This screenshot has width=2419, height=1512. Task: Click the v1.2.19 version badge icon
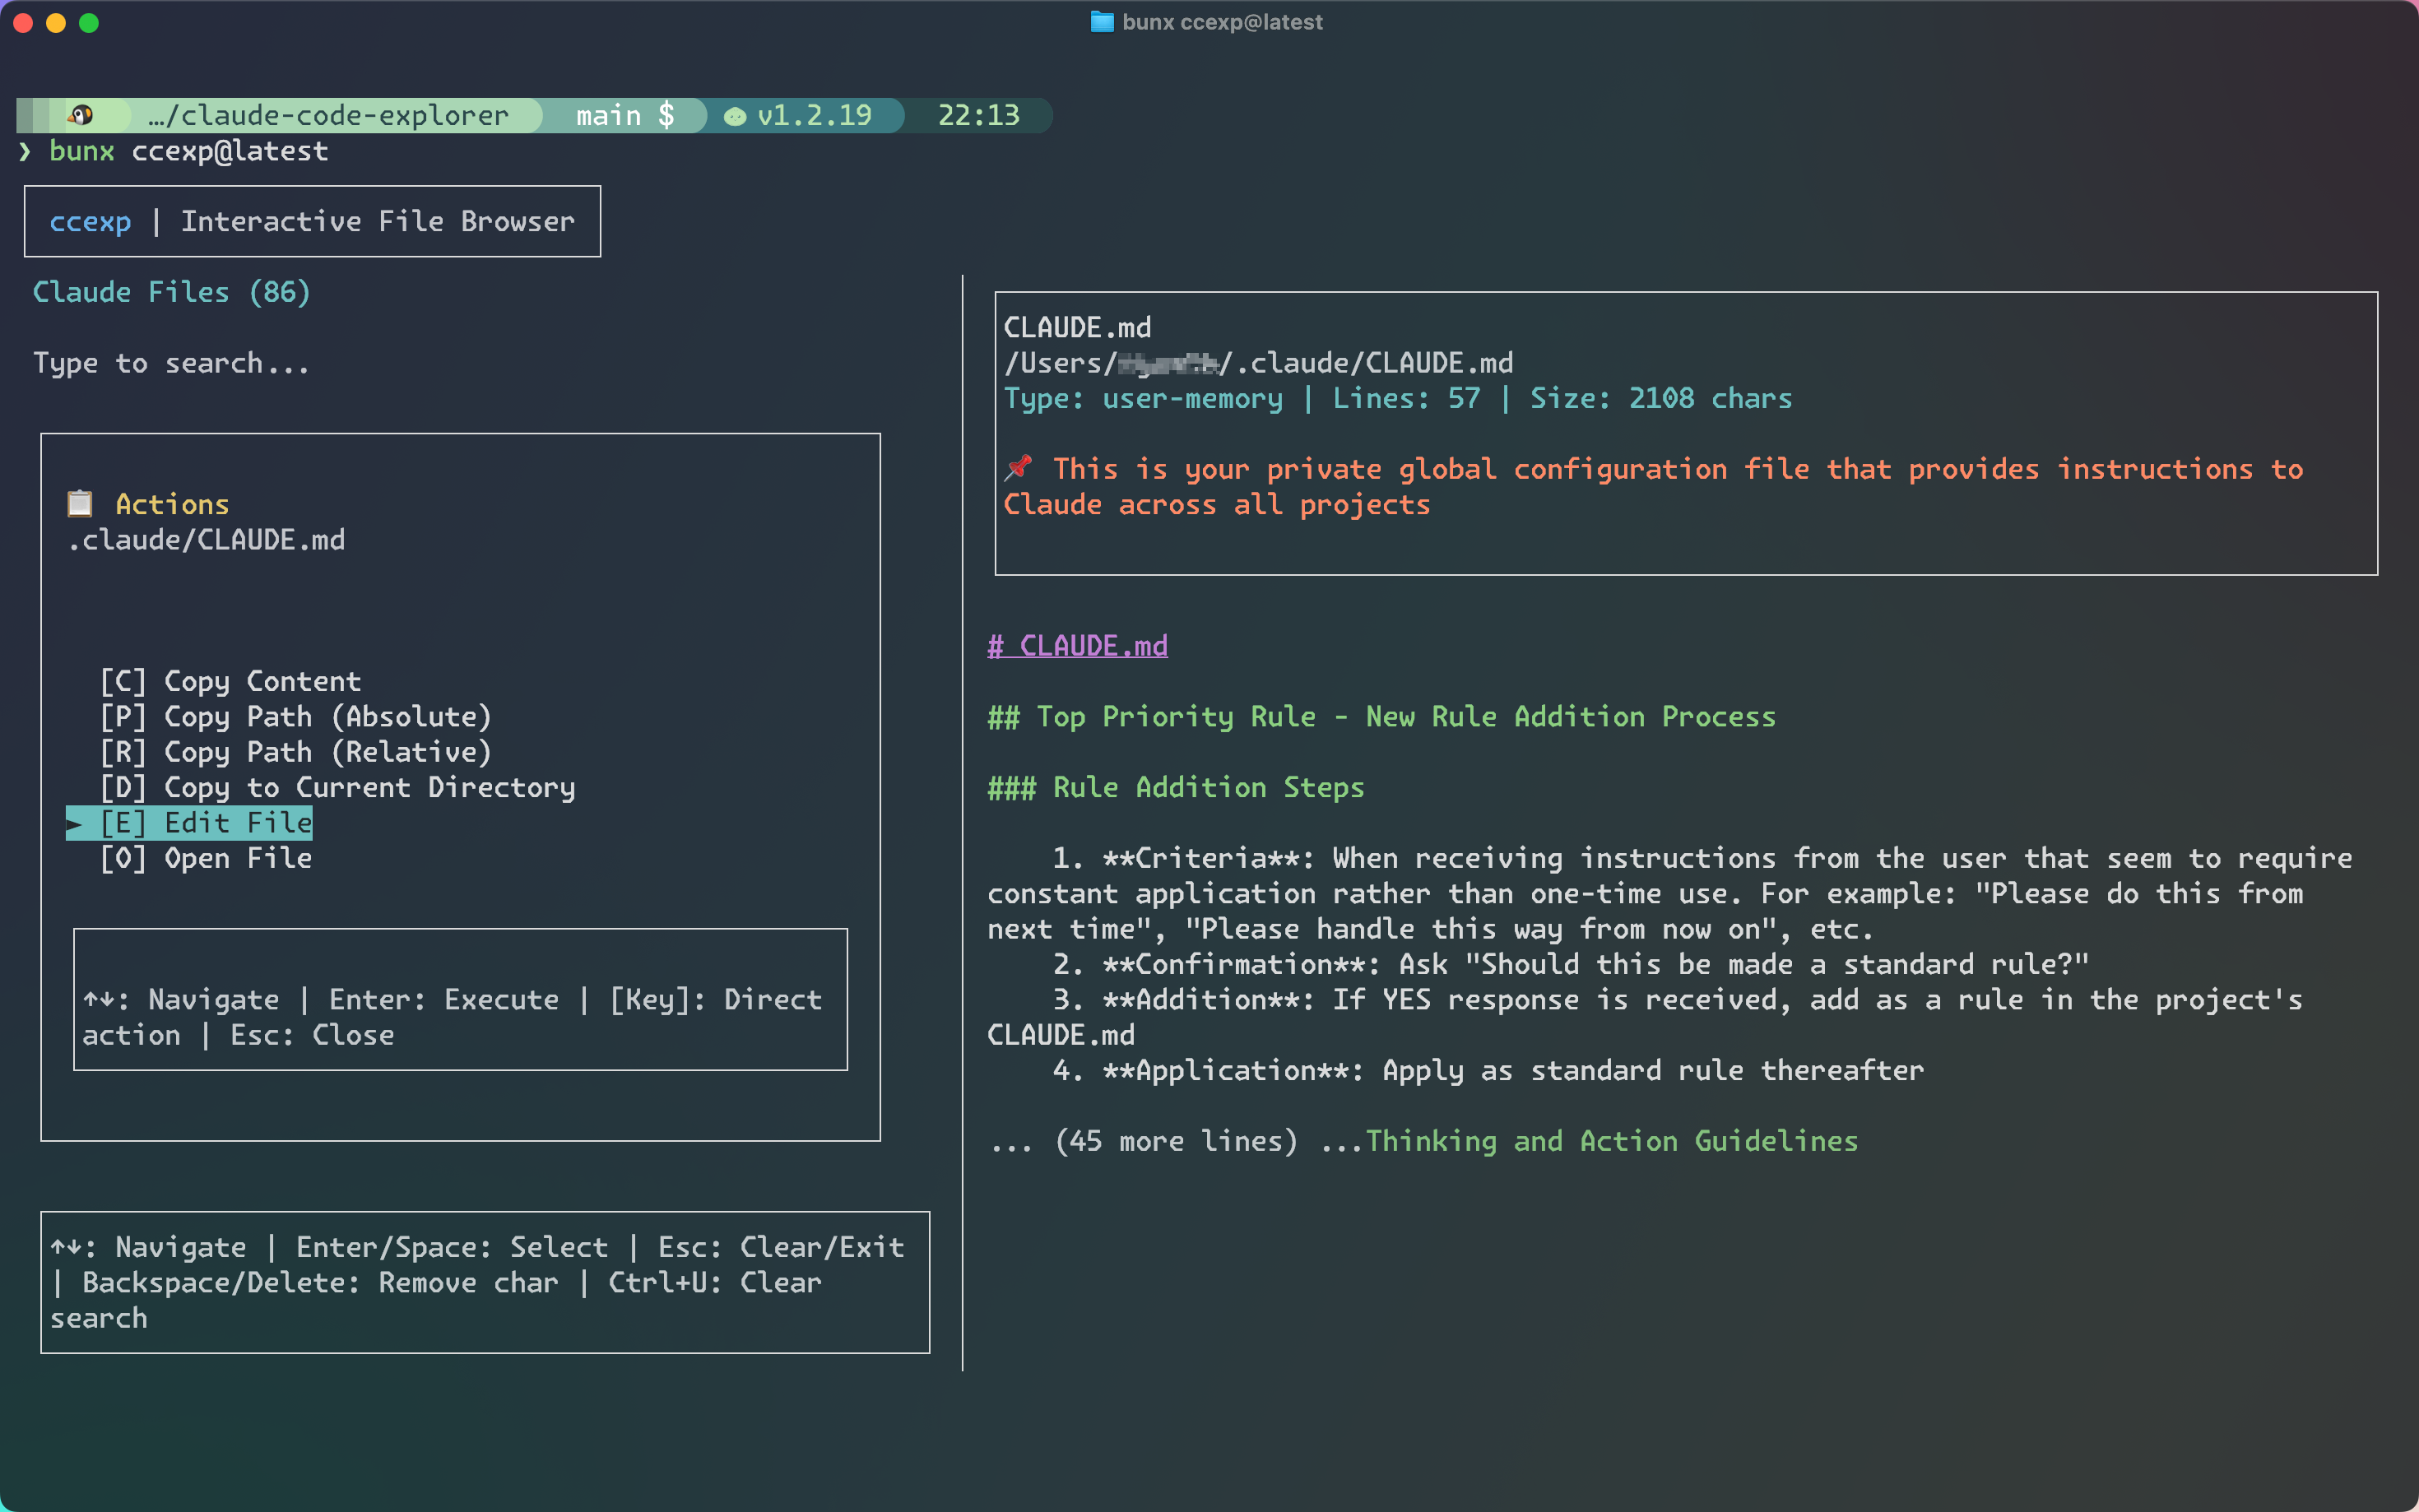click(735, 116)
